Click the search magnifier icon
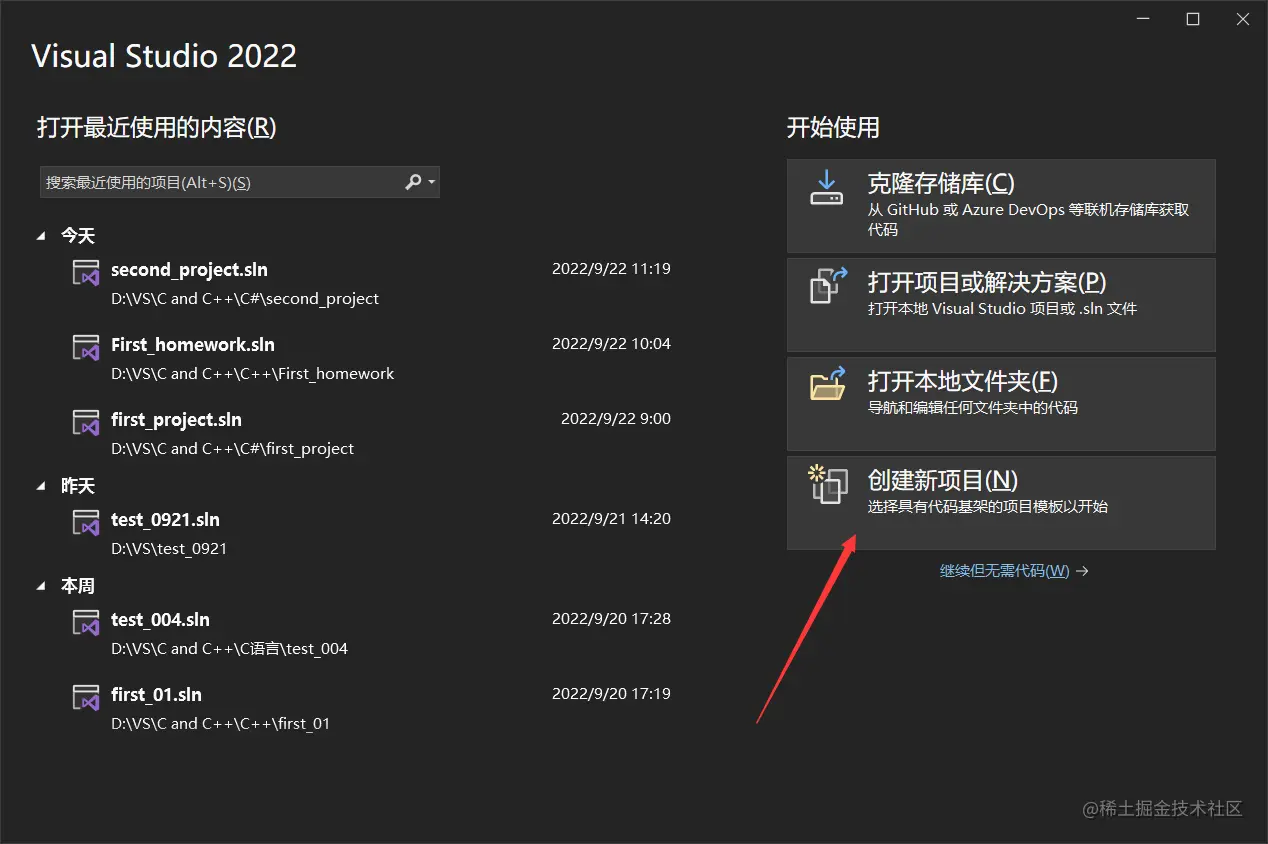1268x844 pixels. pos(413,182)
